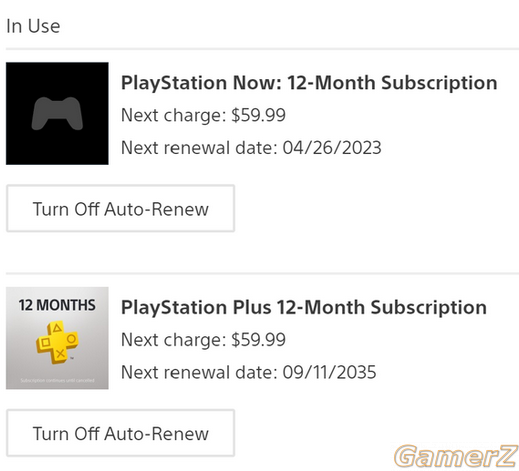Click the GamerZ watermark logo
Screen dimensions: 519x471
click(x=455, y=456)
